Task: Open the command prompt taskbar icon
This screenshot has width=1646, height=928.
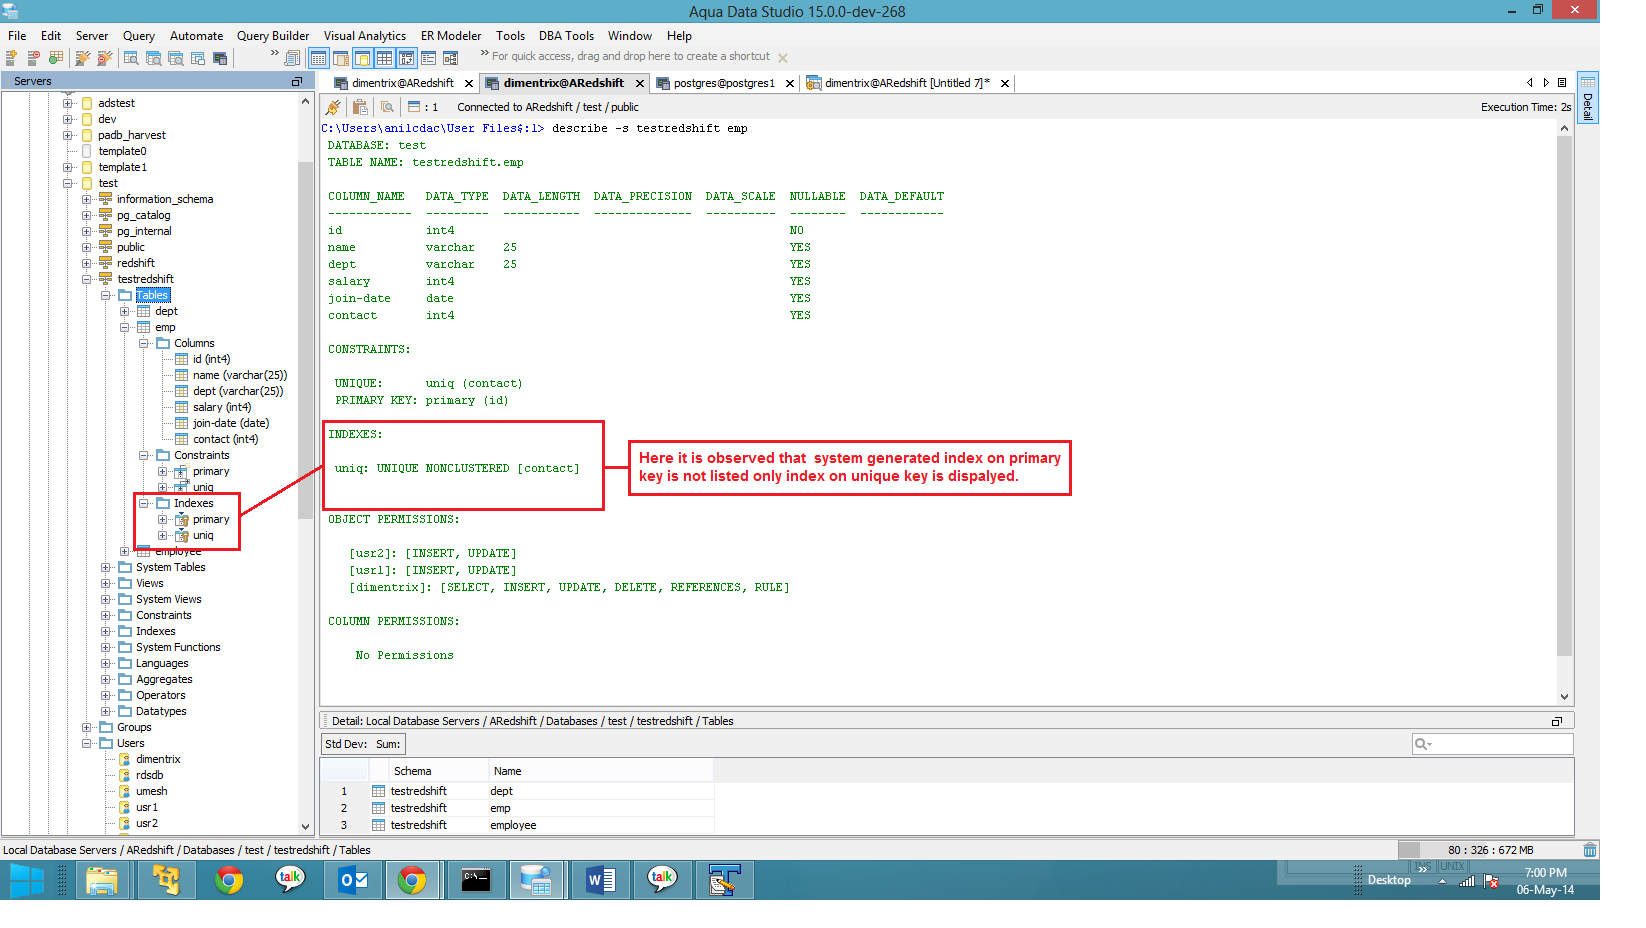Action: [476, 881]
